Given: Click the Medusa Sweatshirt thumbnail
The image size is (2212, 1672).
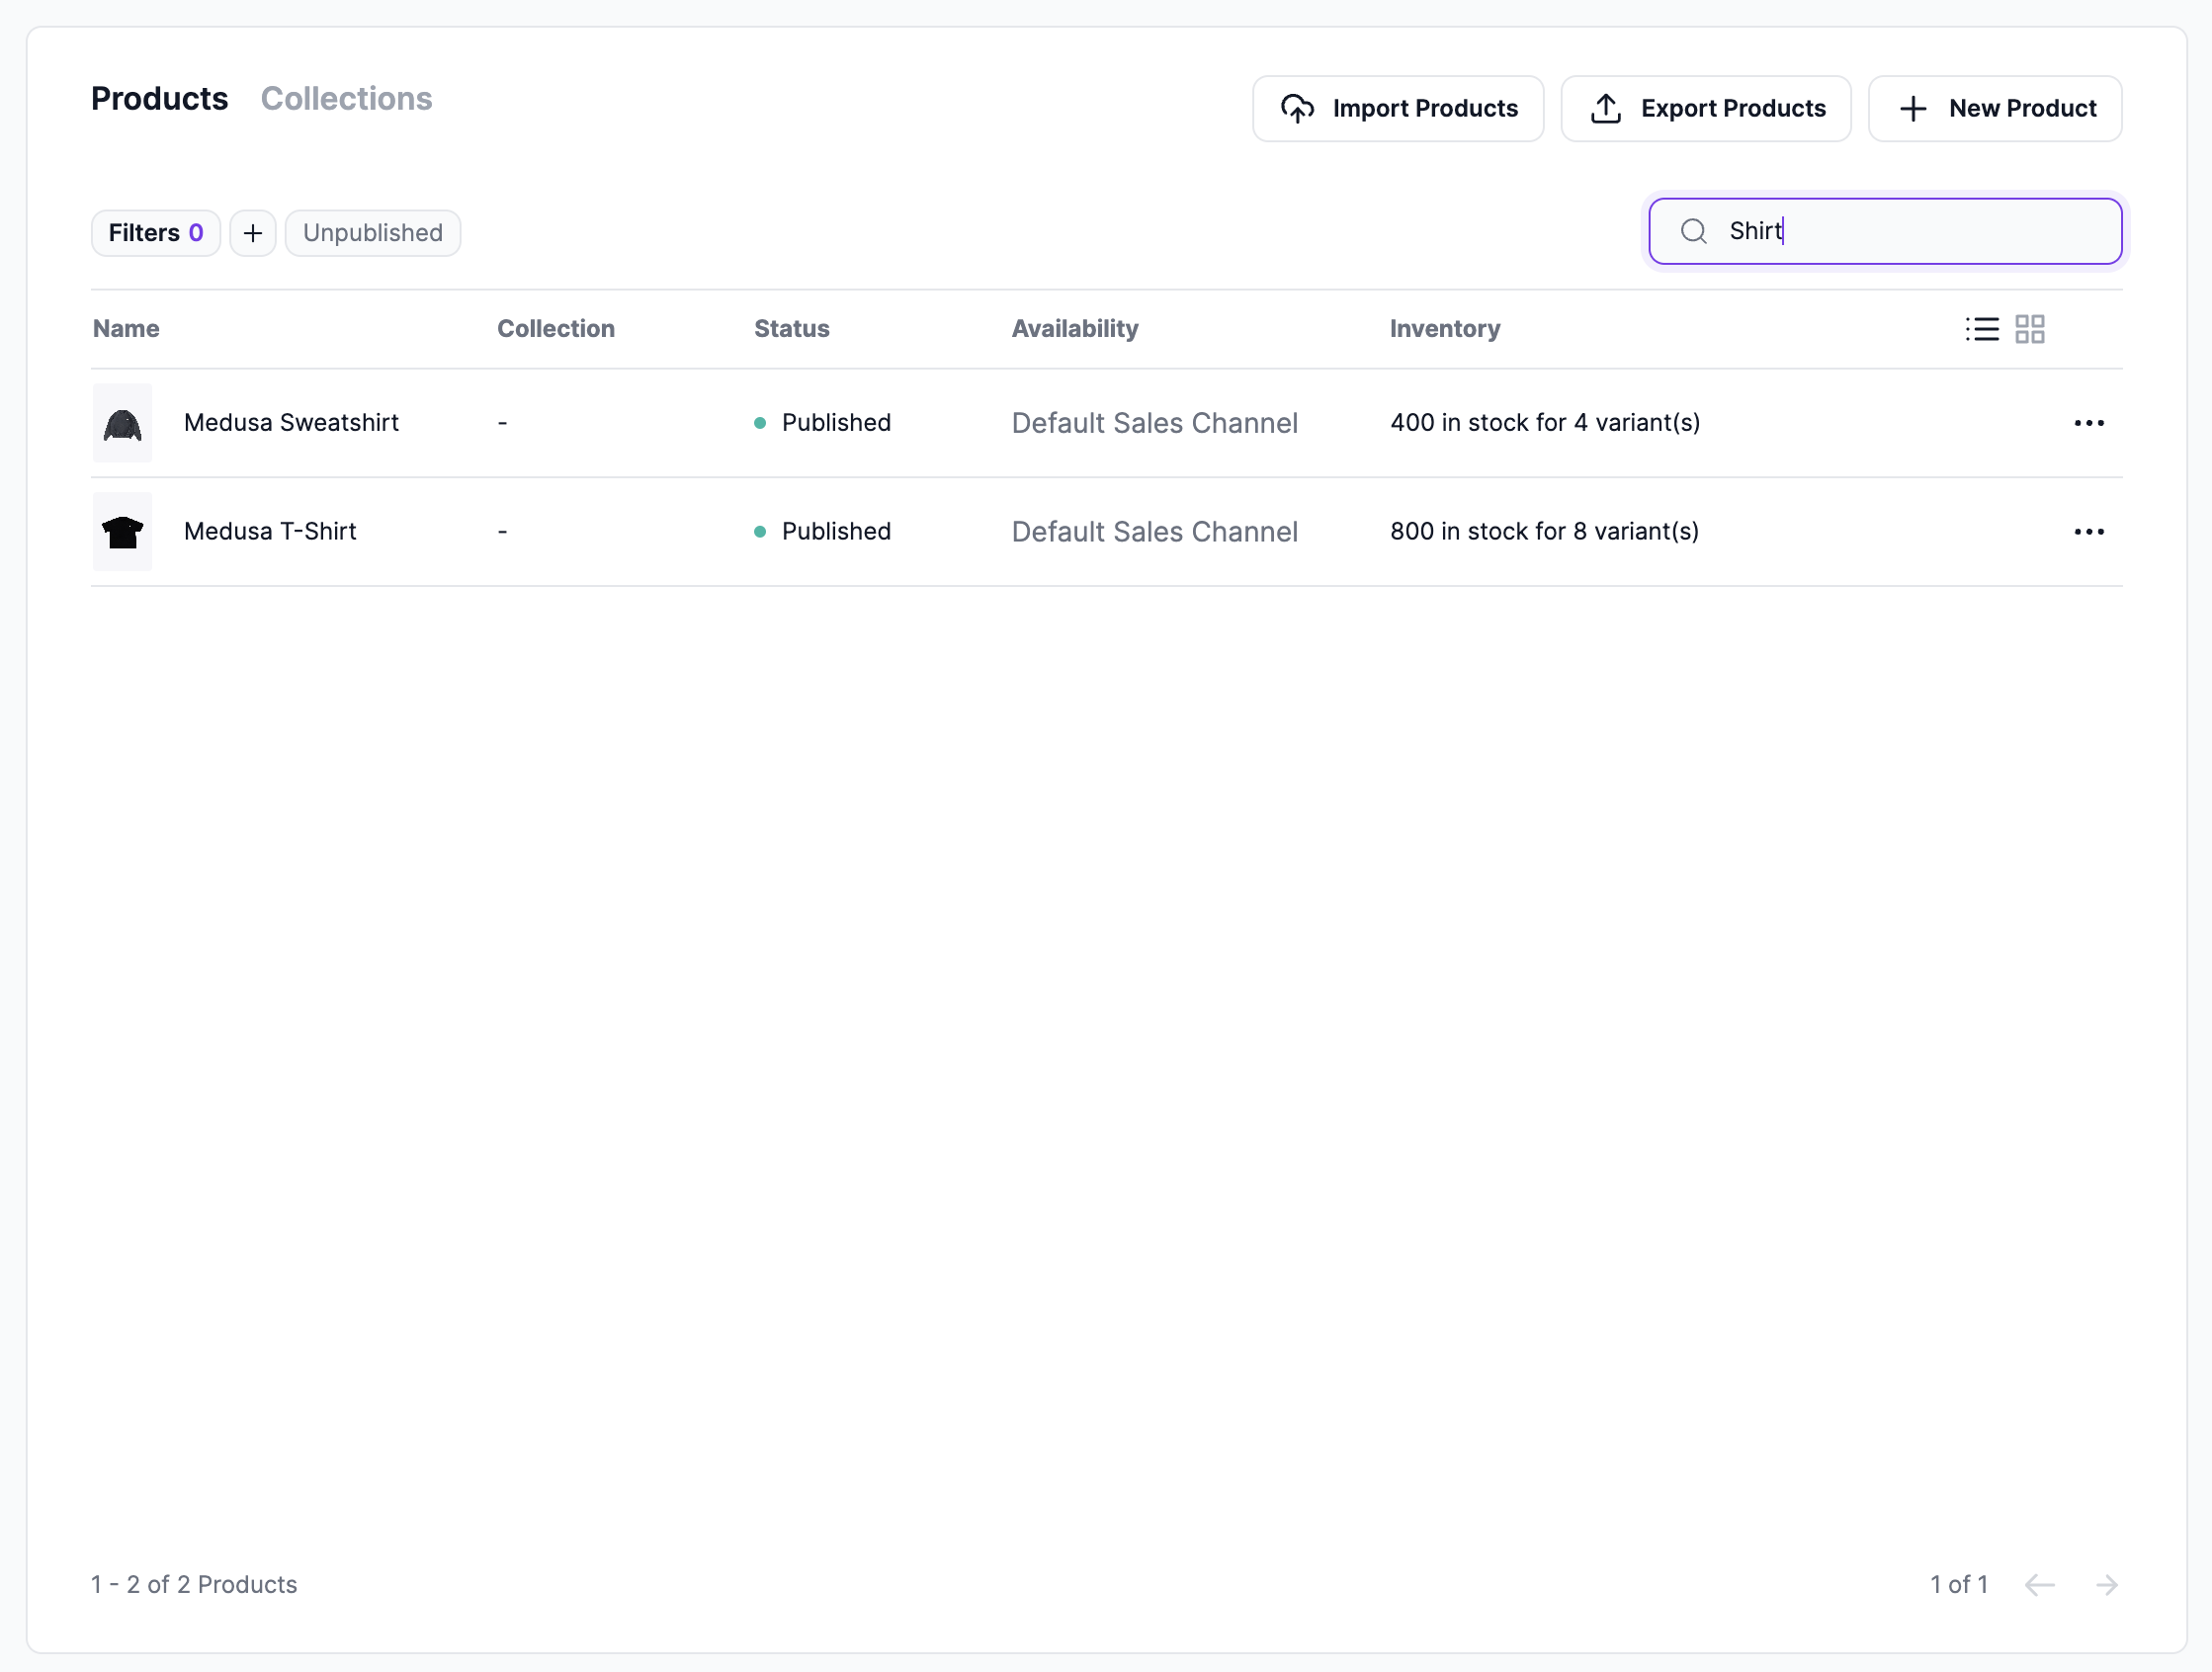Looking at the screenshot, I should point(122,423).
